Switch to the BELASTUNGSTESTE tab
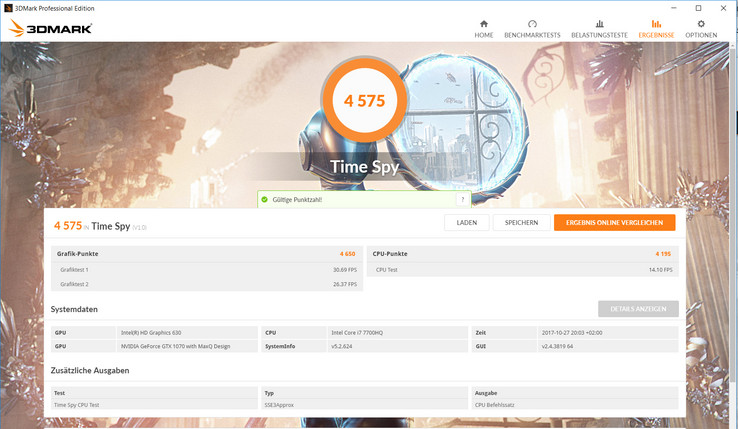The image size is (738, 429). [599, 29]
